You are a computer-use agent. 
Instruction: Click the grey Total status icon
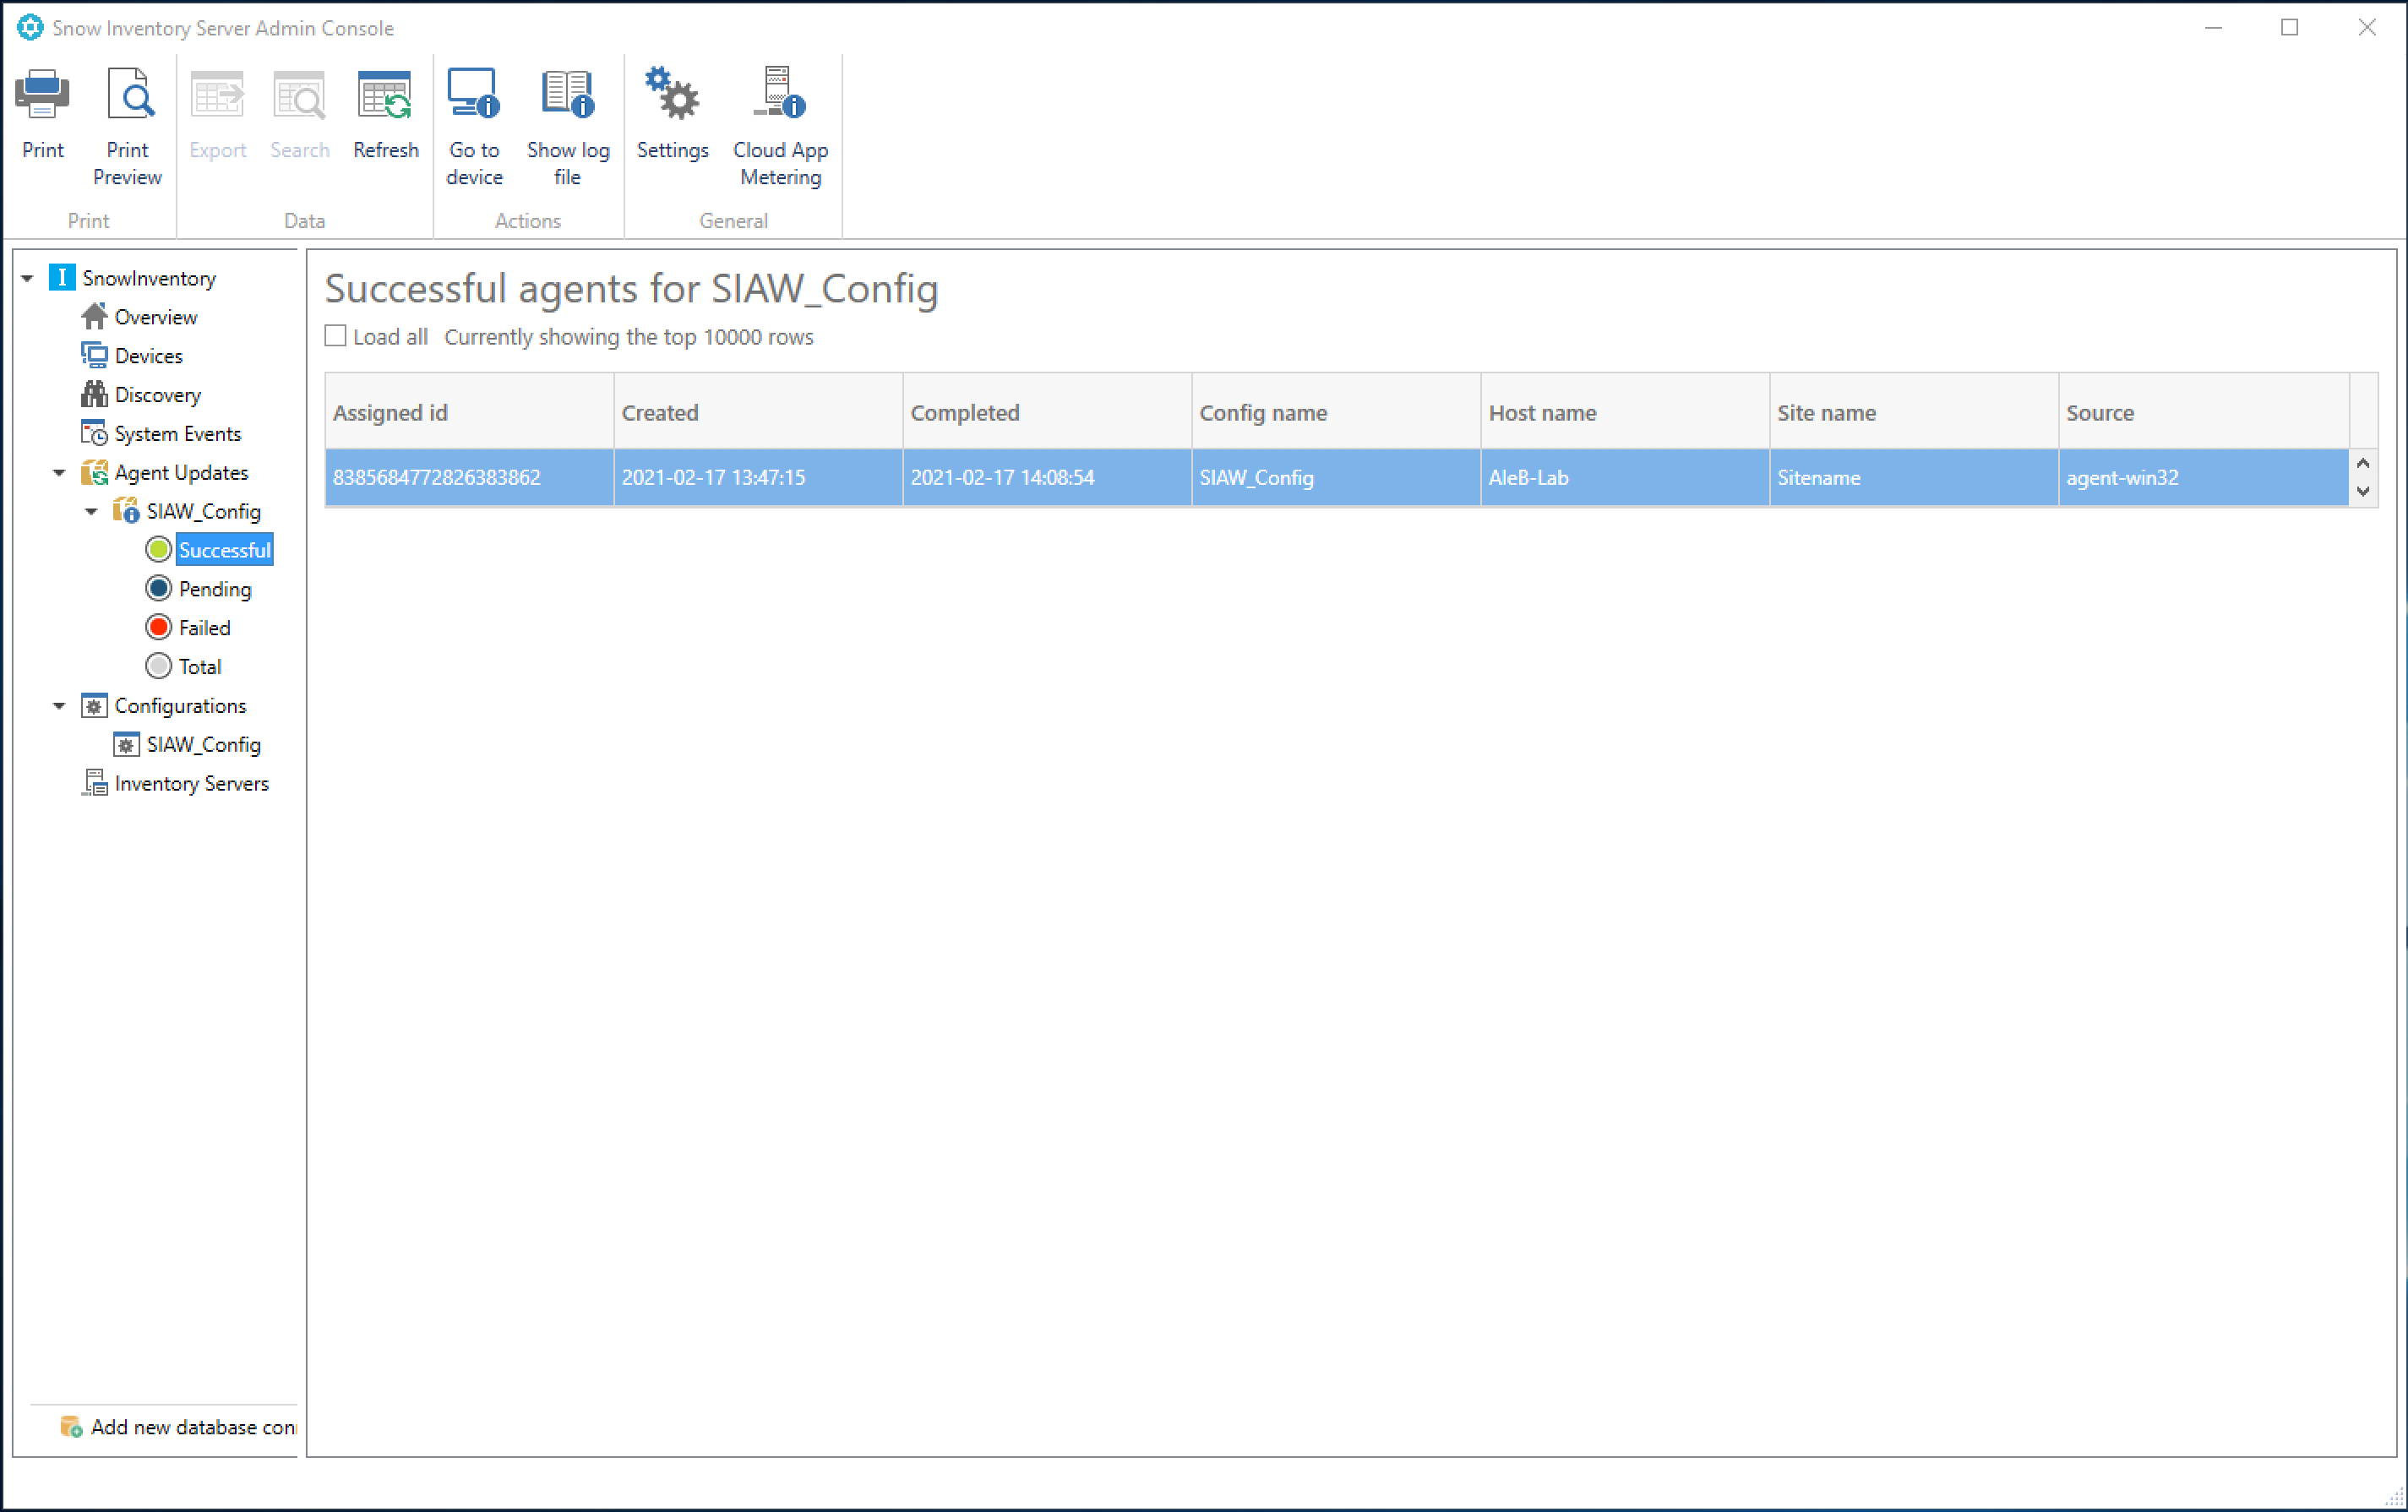tap(158, 666)
